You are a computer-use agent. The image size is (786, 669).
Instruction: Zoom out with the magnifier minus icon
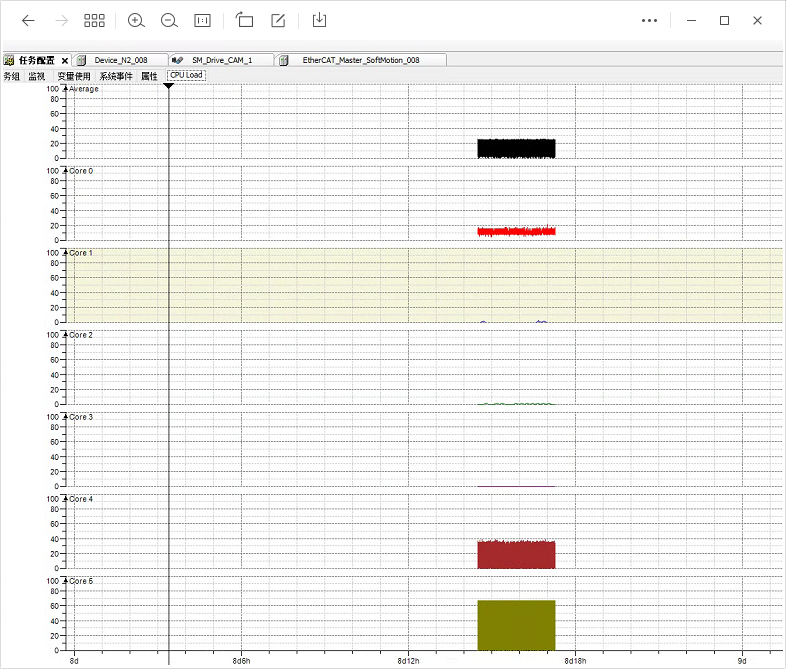[169, 20]
